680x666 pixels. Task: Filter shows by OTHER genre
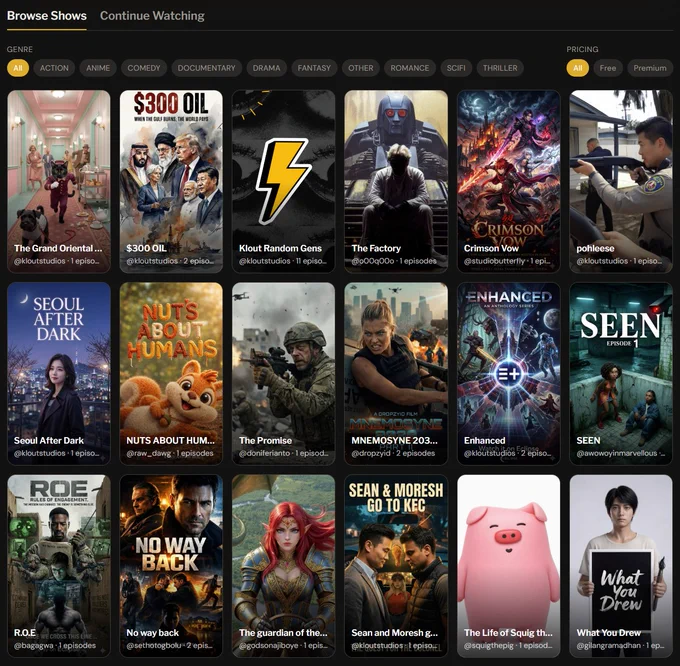pyautogui.click(x=360, y=68)
